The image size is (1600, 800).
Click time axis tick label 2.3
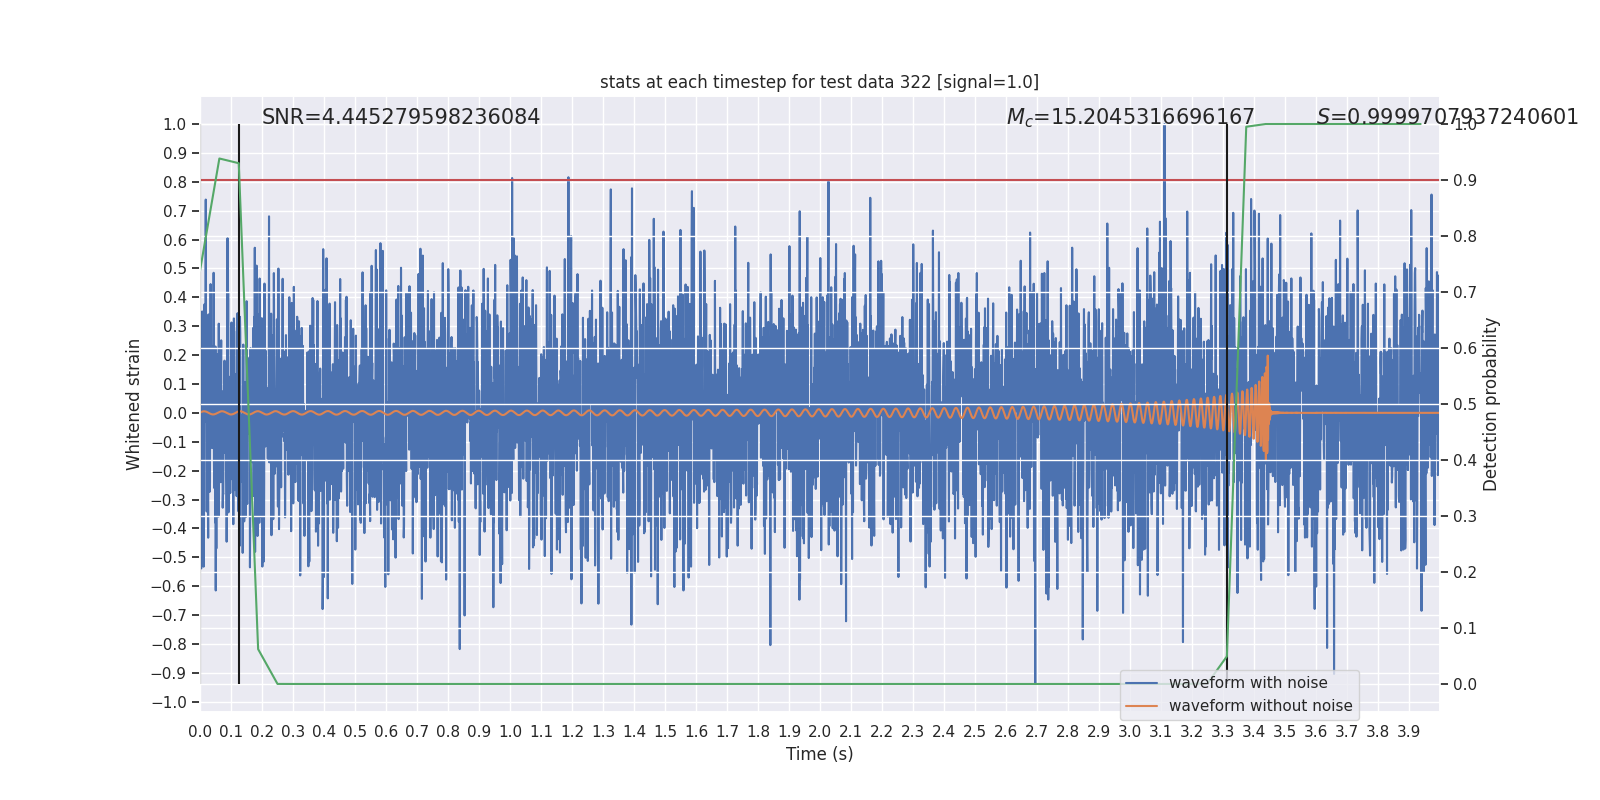click(x=913, y=731)
